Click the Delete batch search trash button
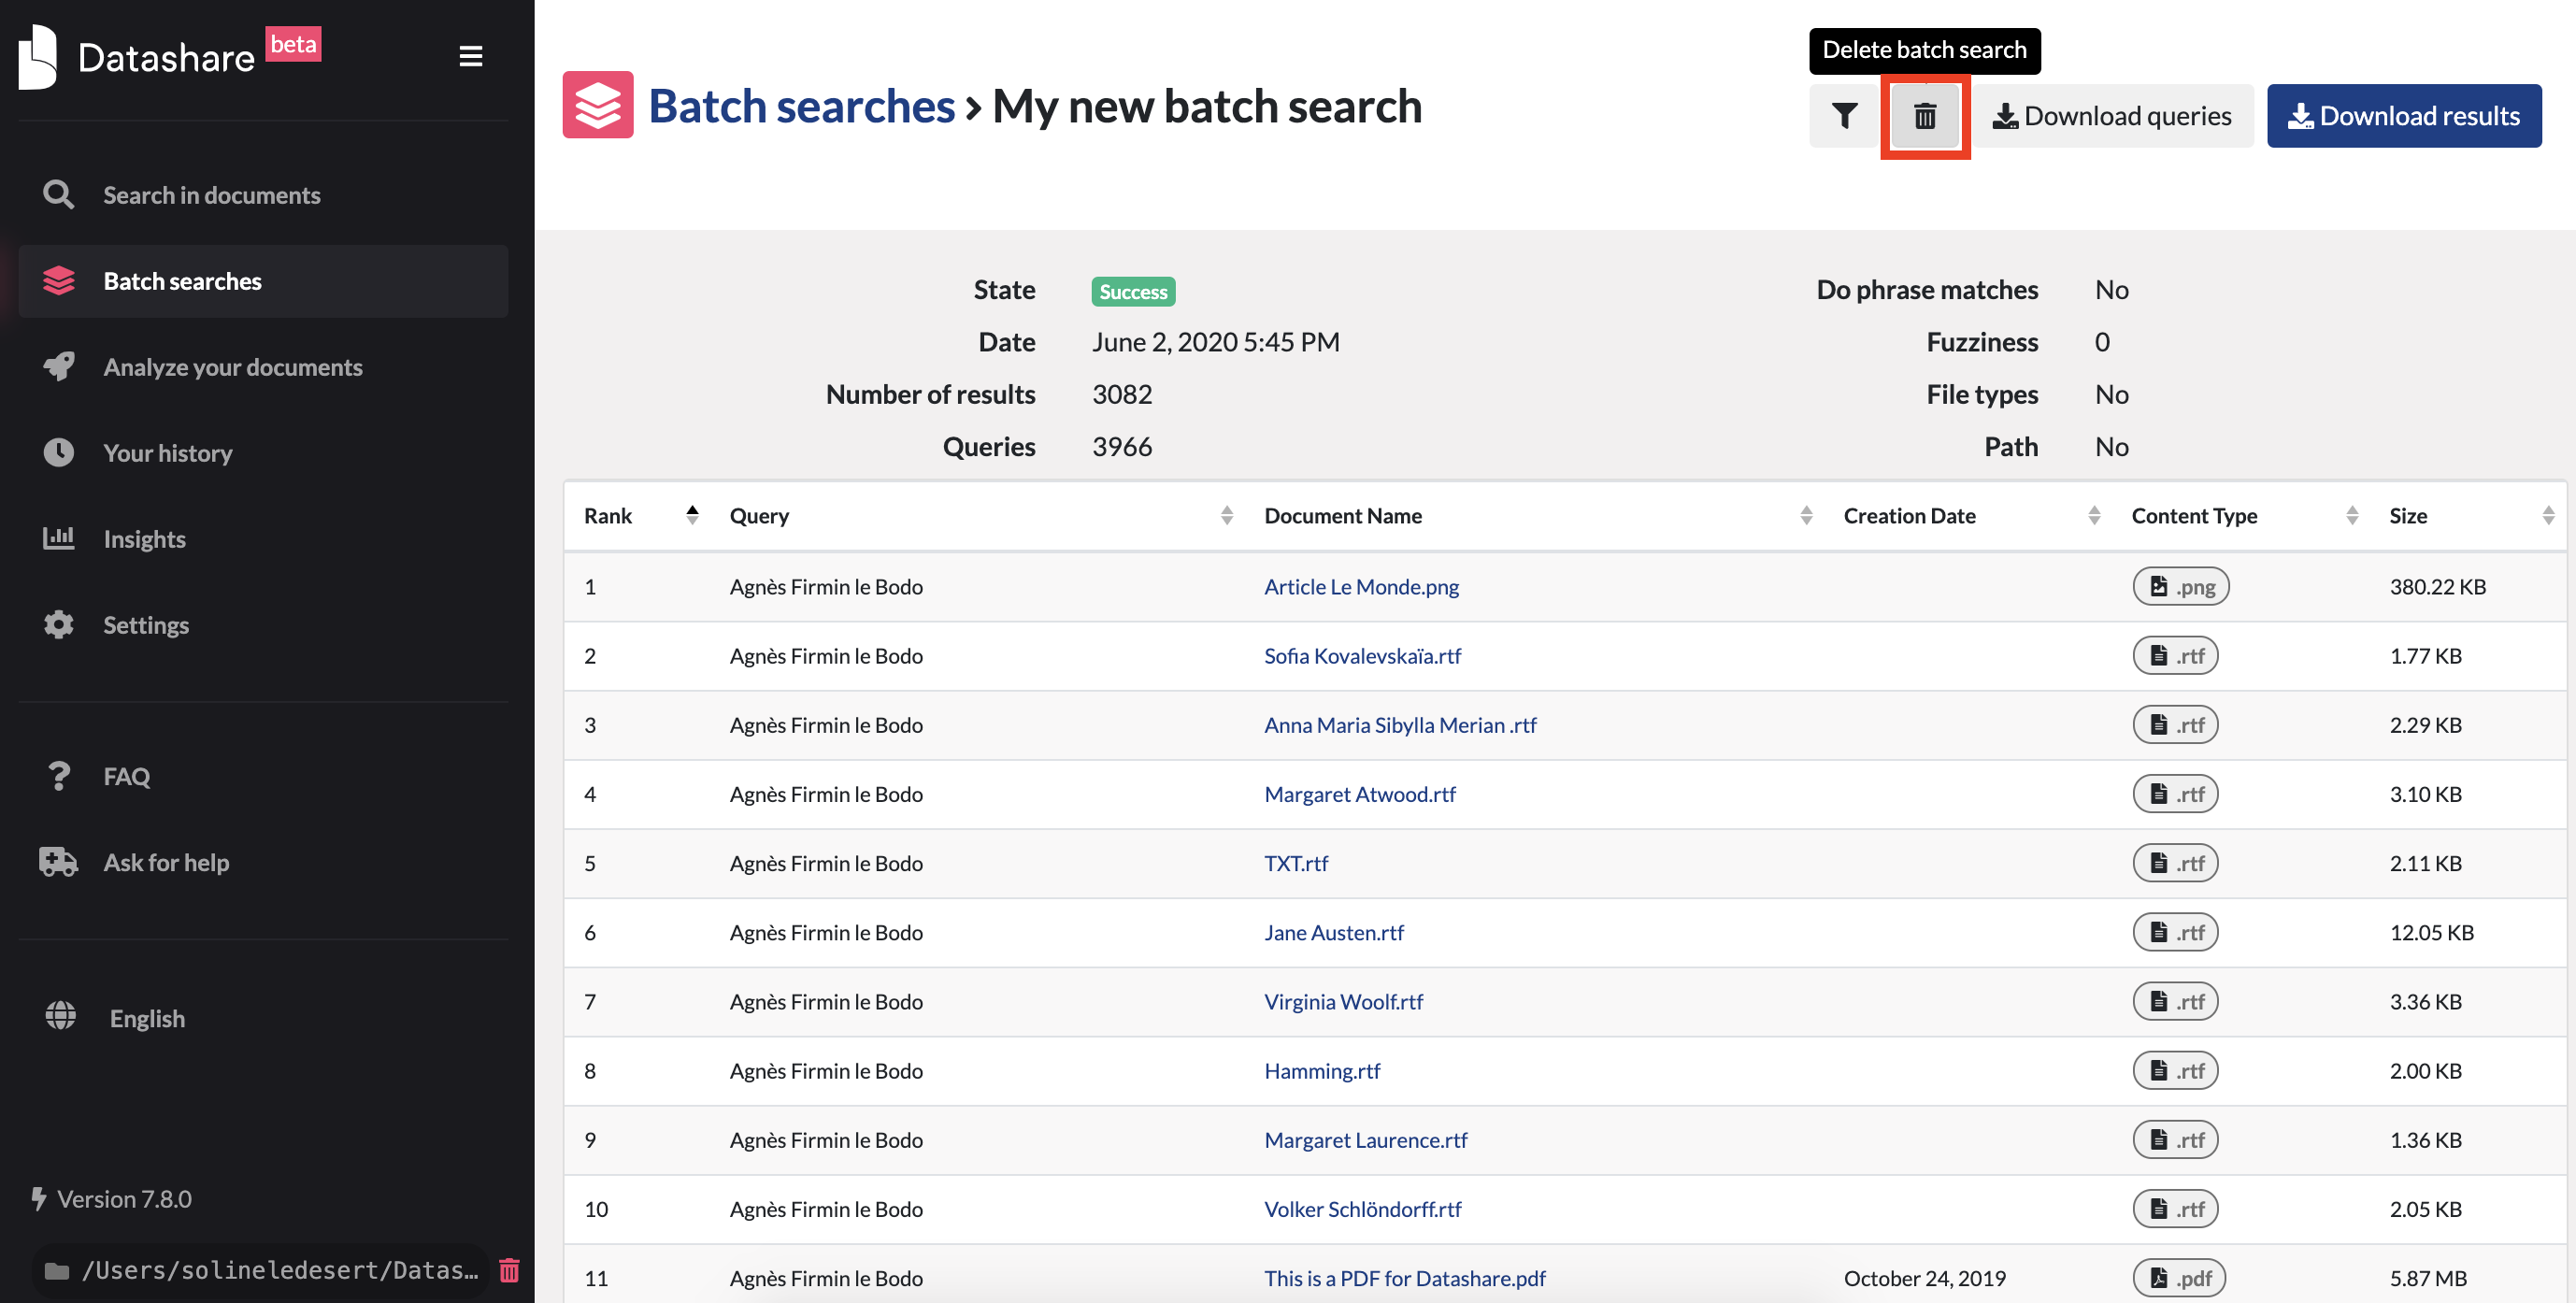The image size is (2576, 1303). 1925,116
